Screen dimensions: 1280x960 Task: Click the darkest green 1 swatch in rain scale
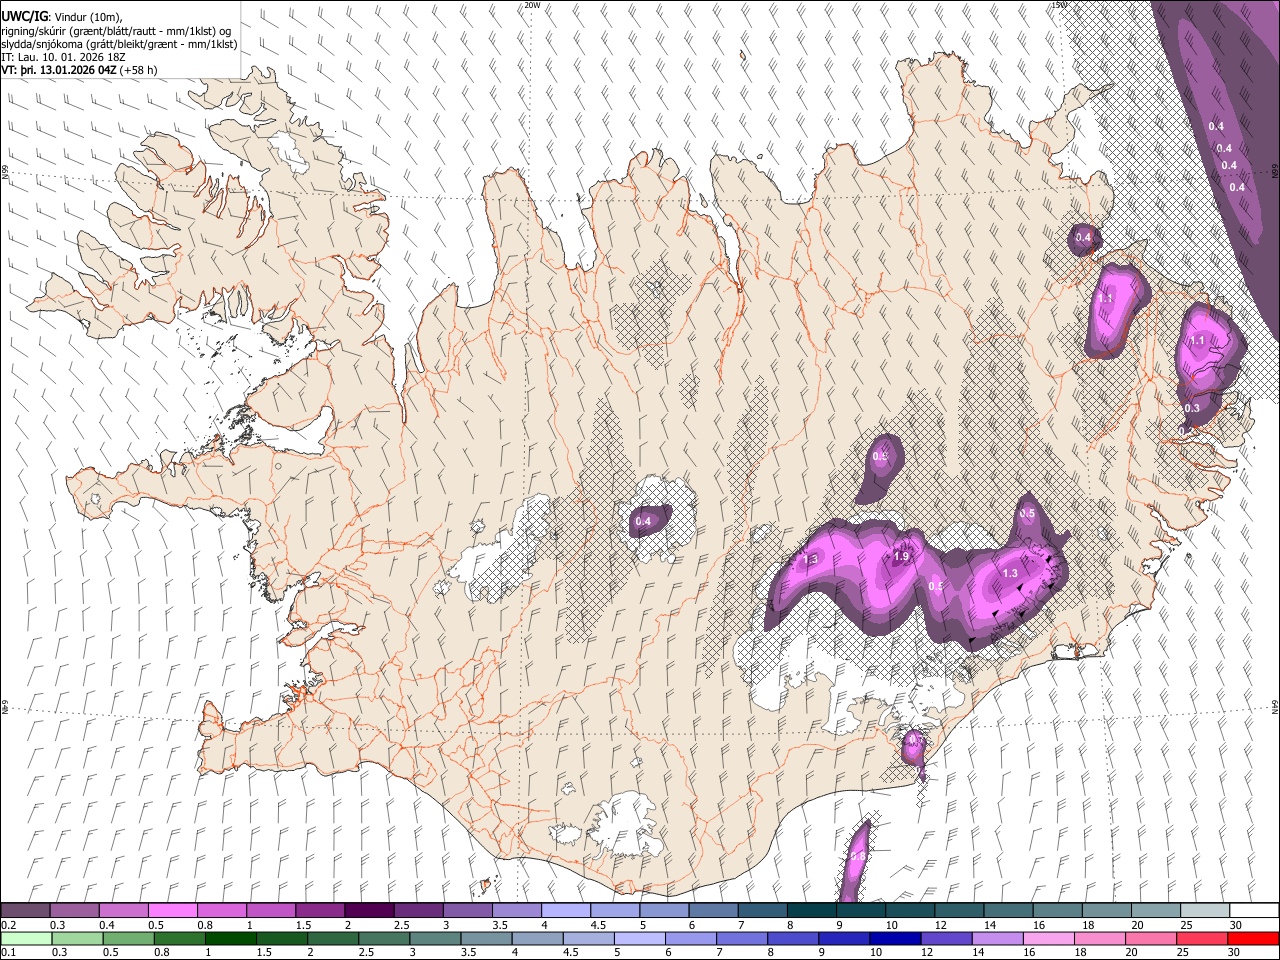pyautogui.click(x=231, y=938)
